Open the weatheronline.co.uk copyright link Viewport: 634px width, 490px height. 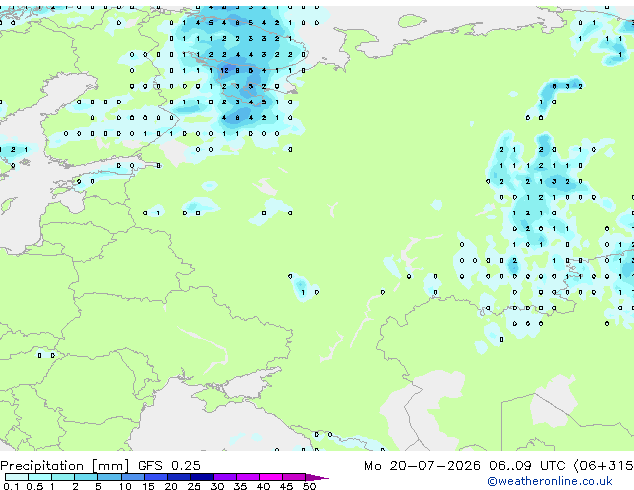click(550, 481)
